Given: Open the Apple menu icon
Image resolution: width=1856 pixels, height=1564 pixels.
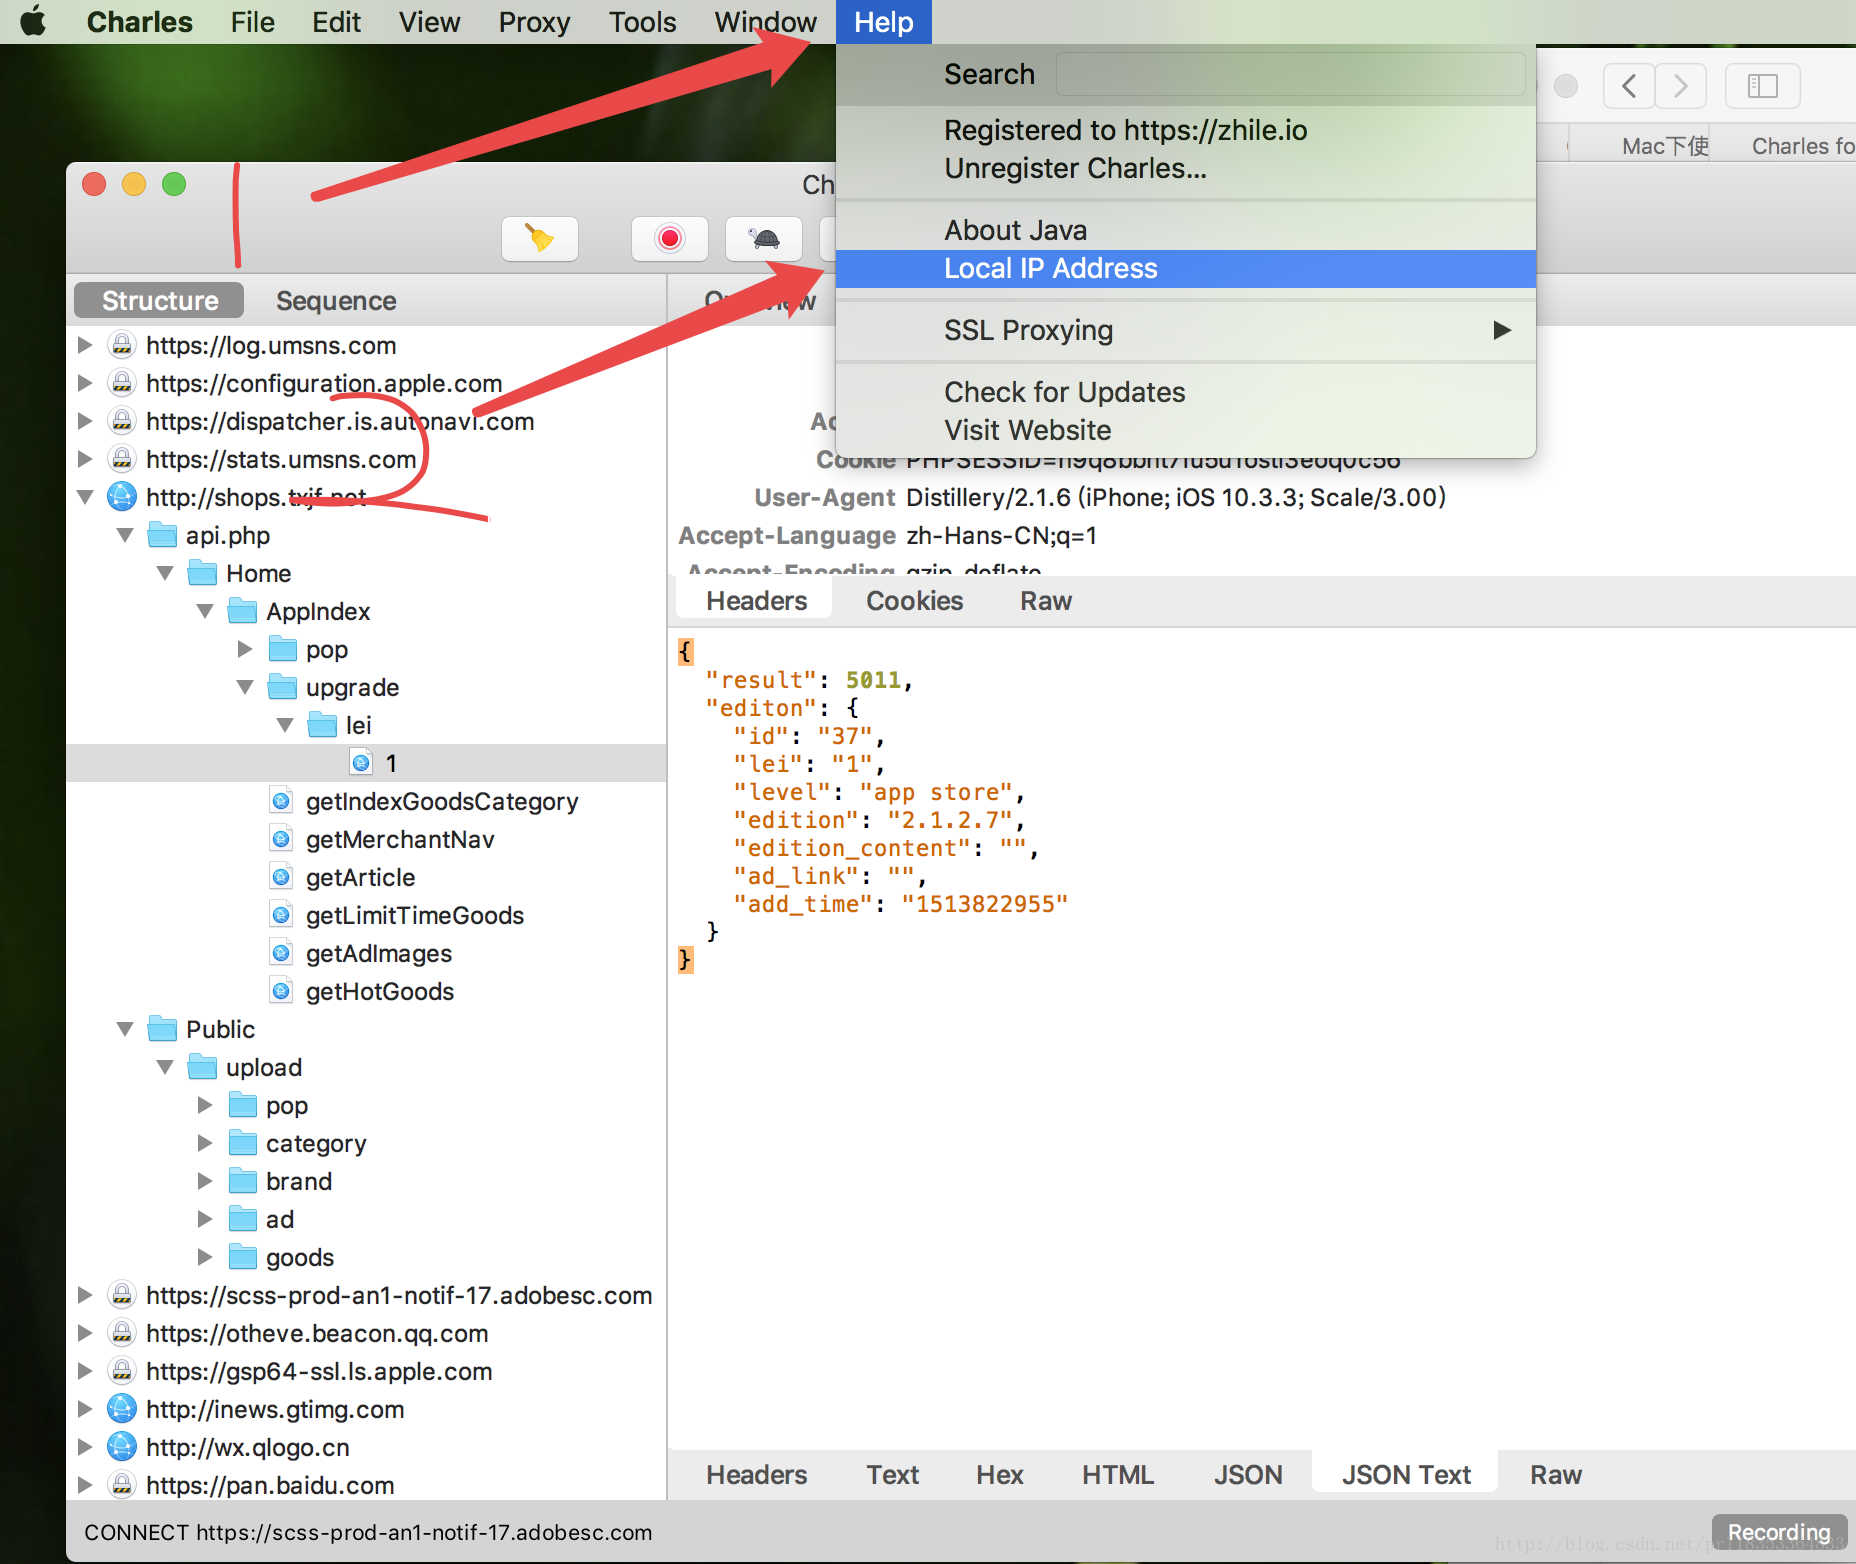Looking at the screenshot, I should point(33,21).
